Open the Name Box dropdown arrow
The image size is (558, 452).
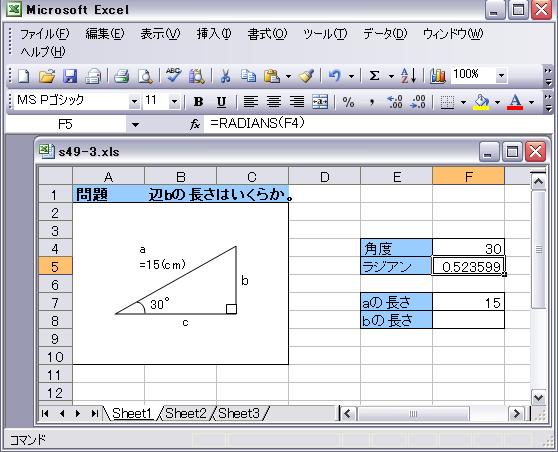(x=135, y=125)
